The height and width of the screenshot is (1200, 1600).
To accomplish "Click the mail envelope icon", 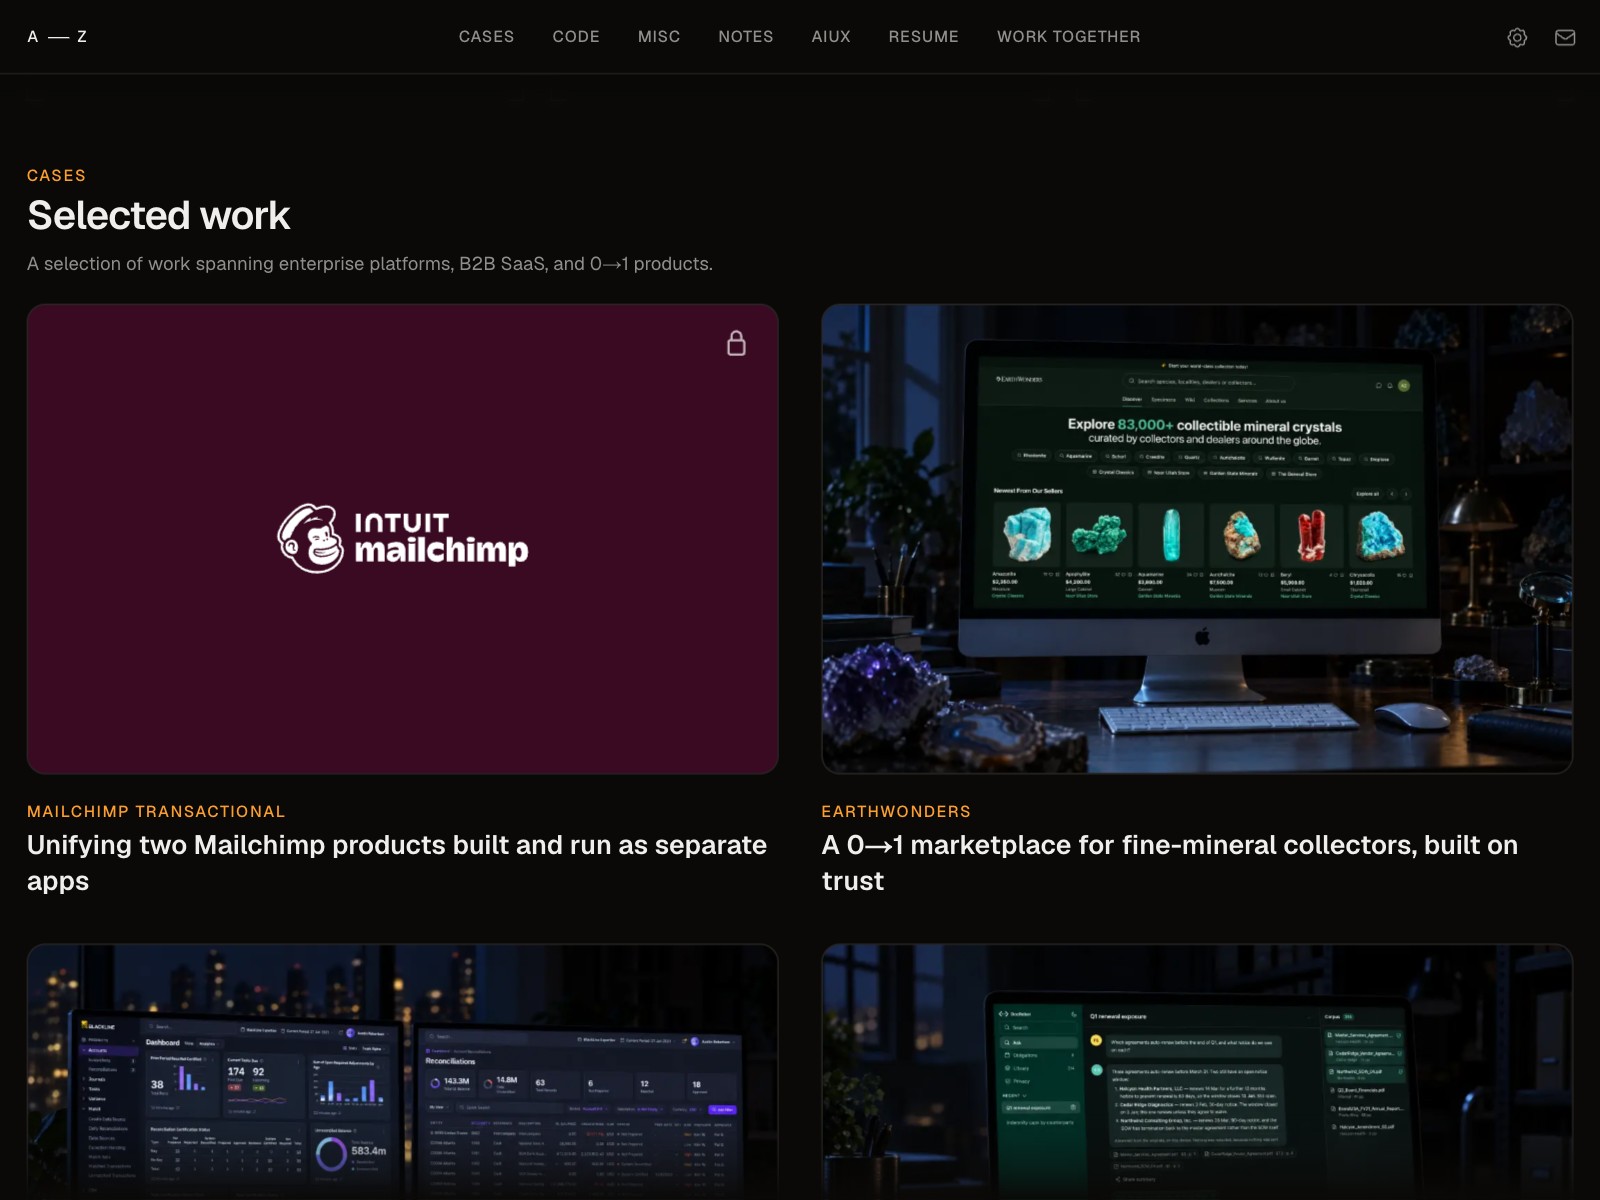I will [1565, 37].
